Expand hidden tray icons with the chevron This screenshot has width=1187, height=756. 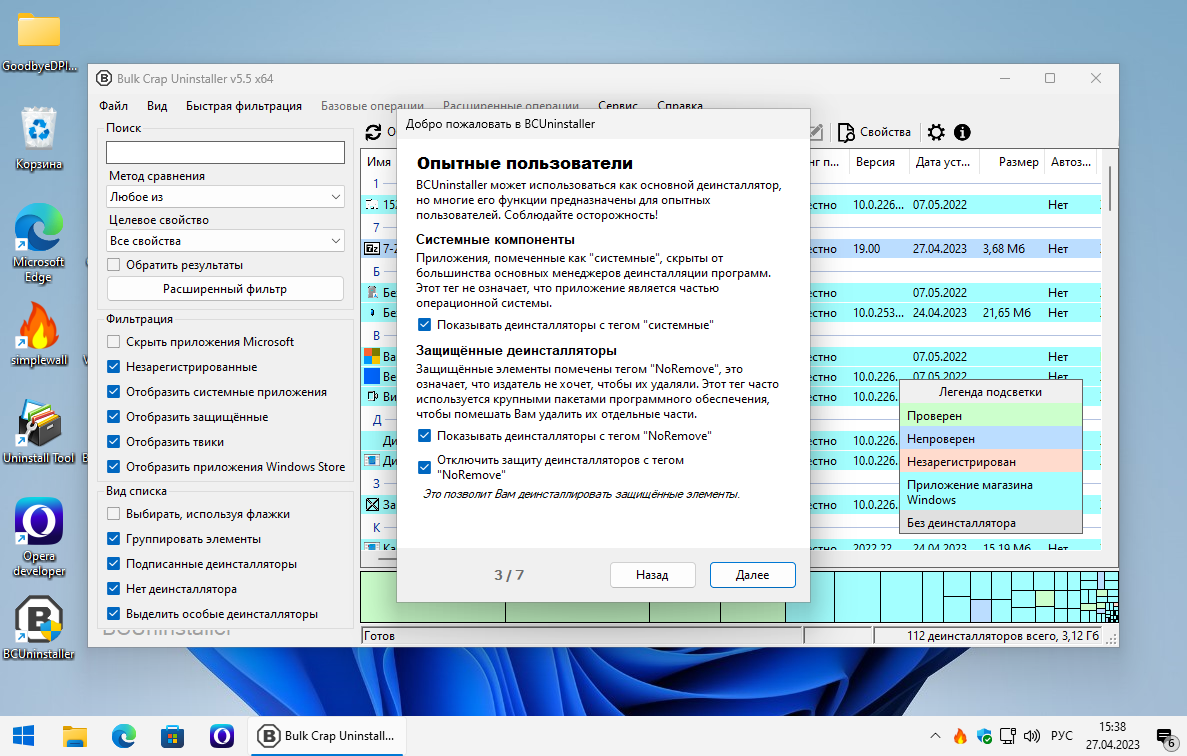tap(935, 736)
